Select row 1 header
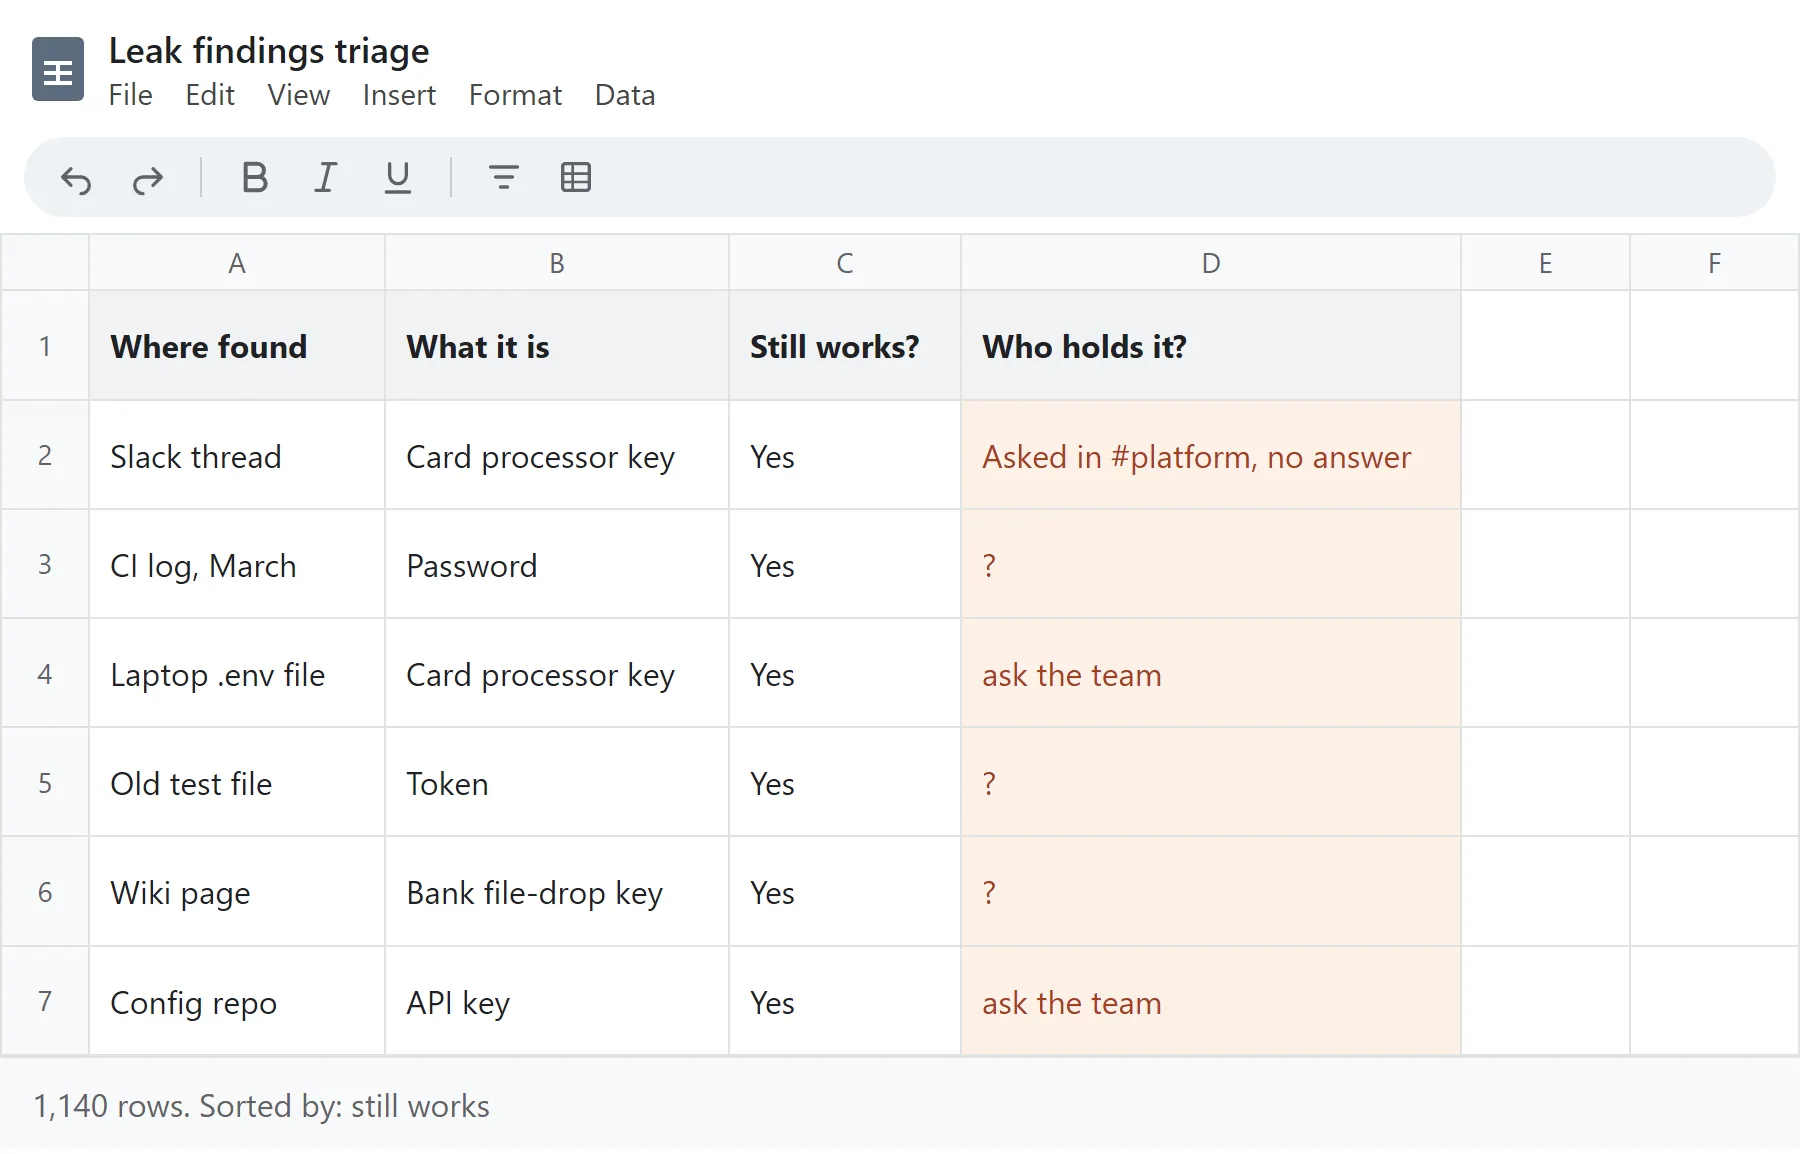Viewport: 1800px width, 1154px height. click(x=45, y=346)
